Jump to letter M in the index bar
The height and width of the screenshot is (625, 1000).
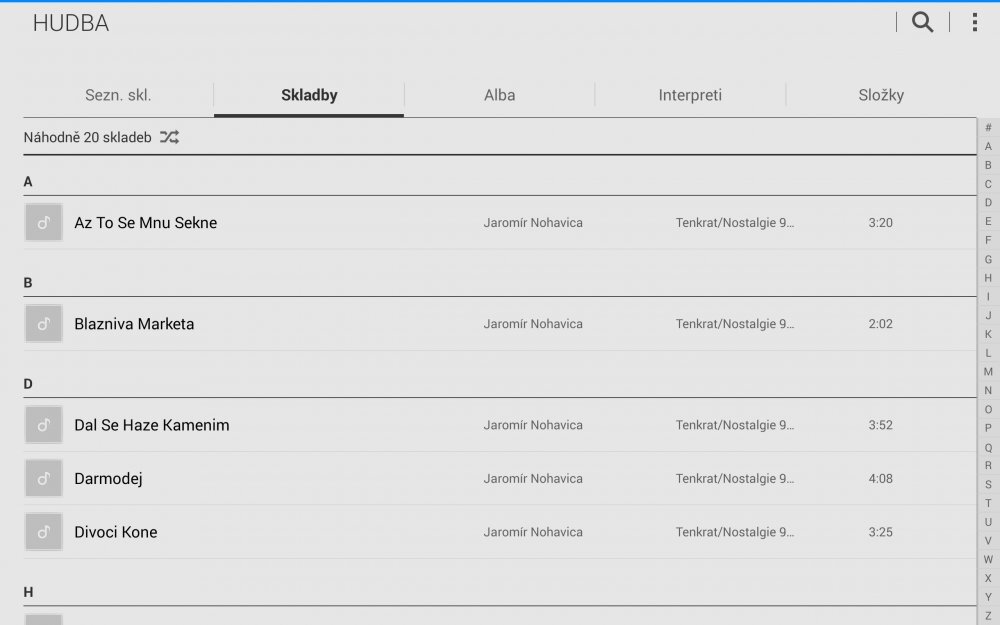pyautogui.click(x=988, y=371)
